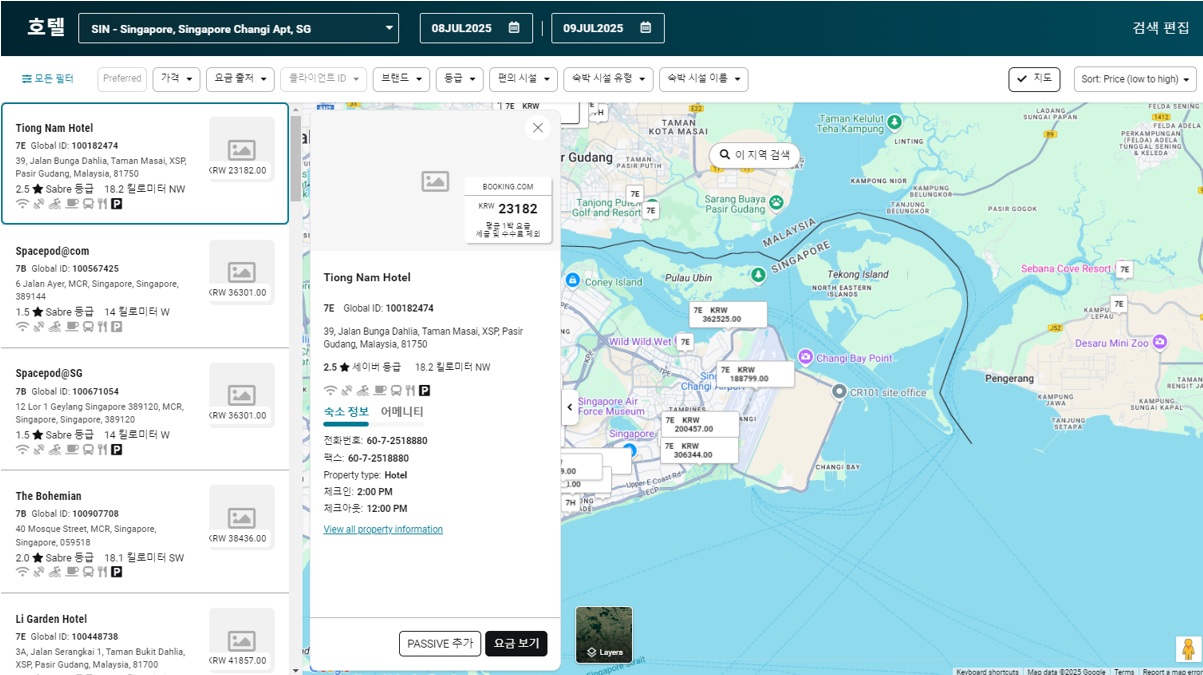
Task: Click the hotel list vertical scrollbar
Action: [x=295, y=158]
